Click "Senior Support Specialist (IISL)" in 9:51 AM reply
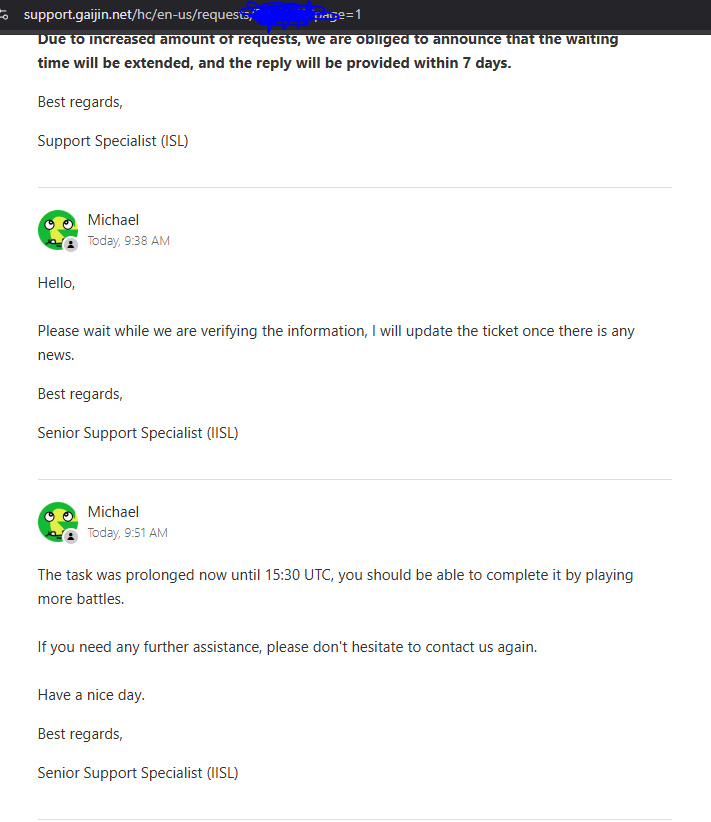 [x=138, y=772]
